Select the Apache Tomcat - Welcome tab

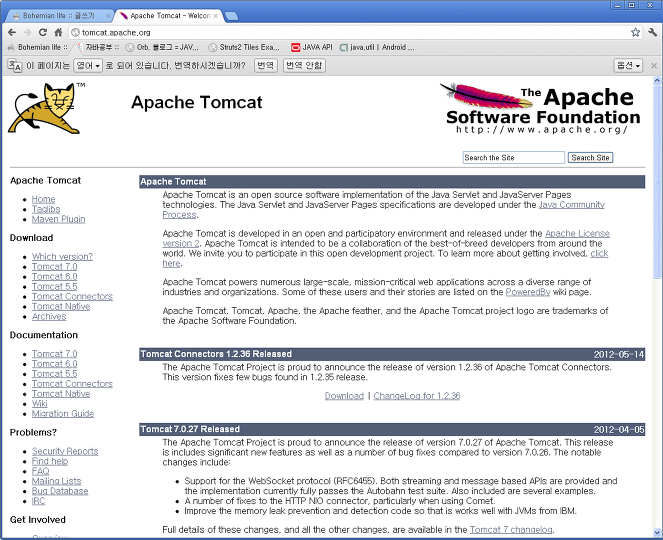[169, 16]
